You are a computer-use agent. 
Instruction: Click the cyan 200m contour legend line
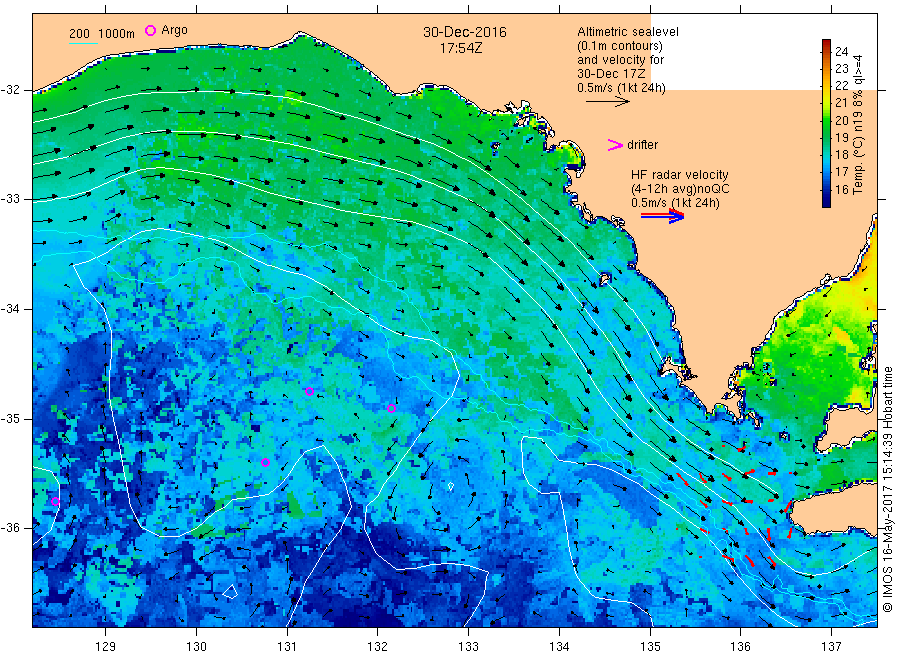tap(83, 43)
